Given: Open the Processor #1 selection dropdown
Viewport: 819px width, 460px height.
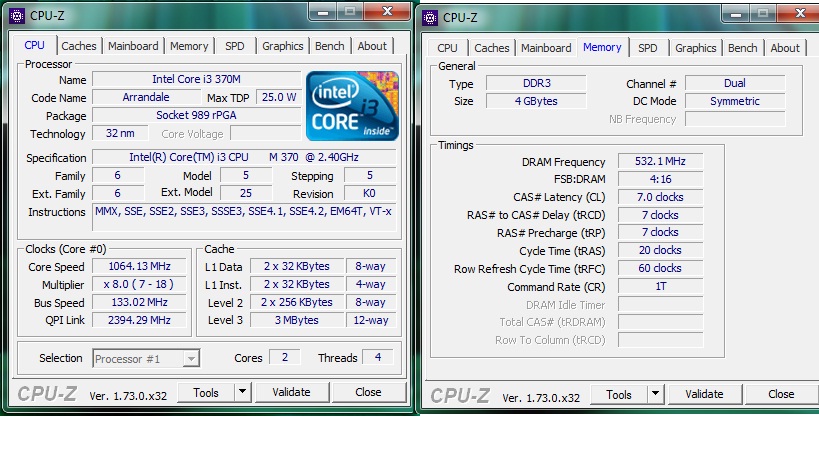Looking at the screenshot, I should pos(146,359).
